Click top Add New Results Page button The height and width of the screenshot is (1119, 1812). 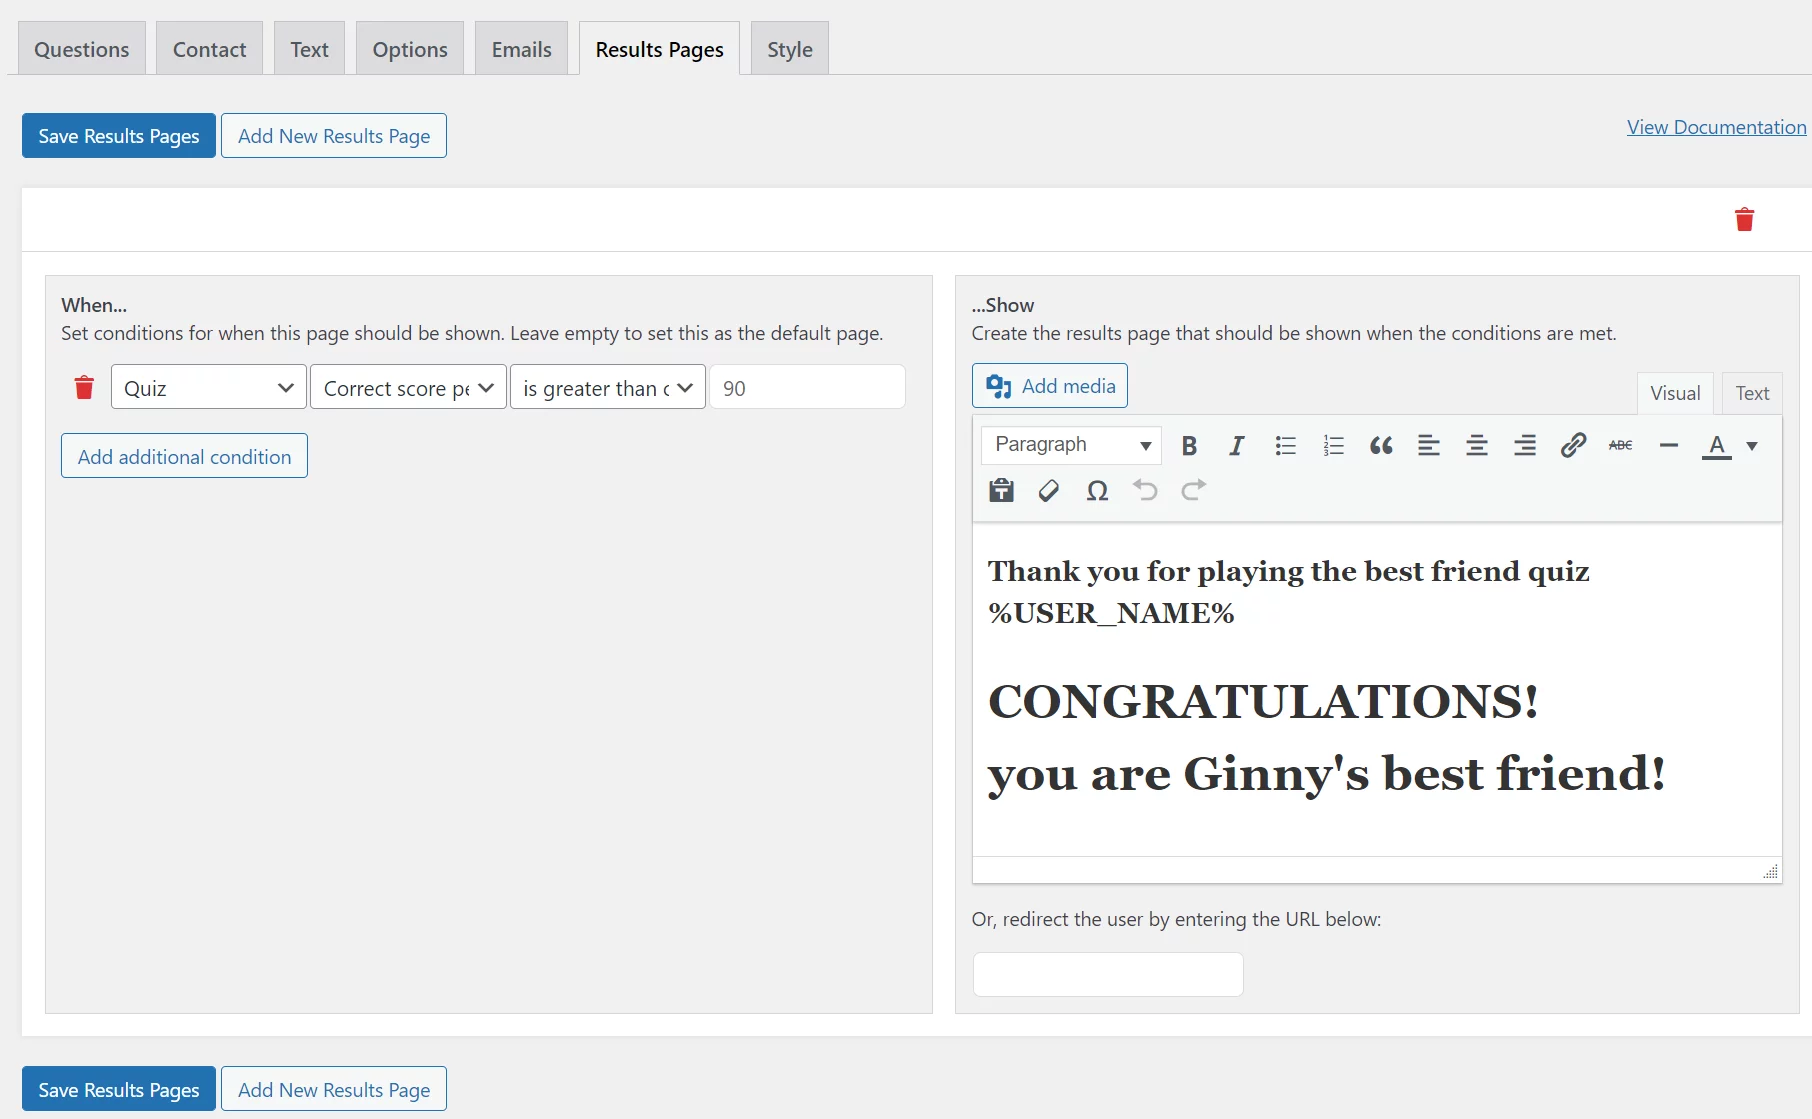[334, 136]
